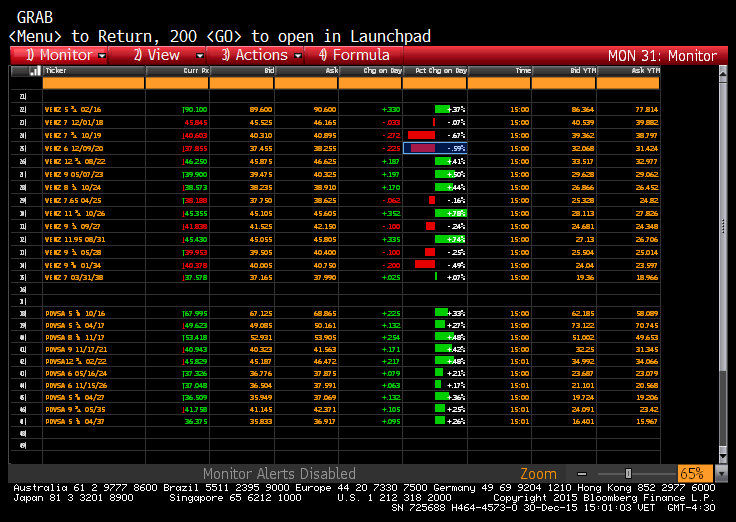Click ask value 68.865
The height and width of the screenshot is (522, 736).
pyautogui.click(x=325, y=314)
